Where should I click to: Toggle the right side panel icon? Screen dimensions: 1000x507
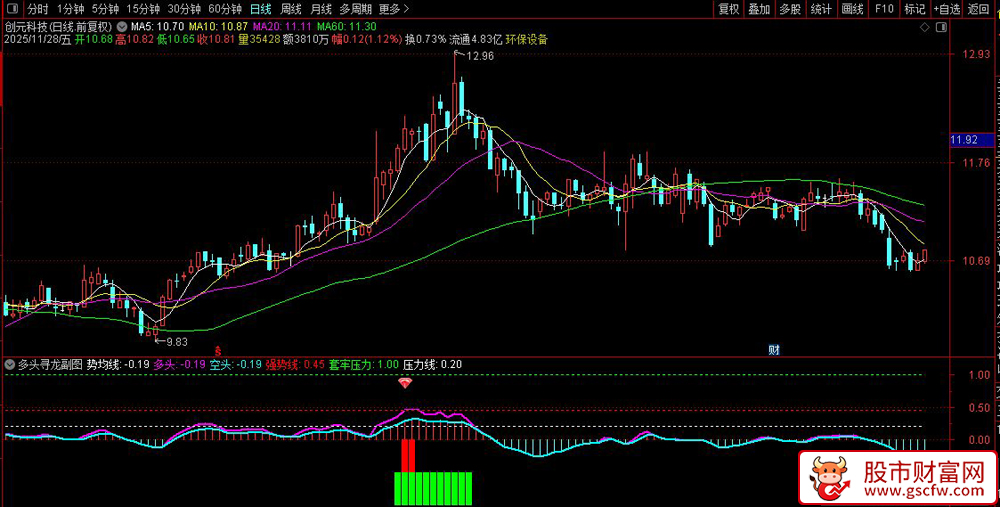coord(940,27)
